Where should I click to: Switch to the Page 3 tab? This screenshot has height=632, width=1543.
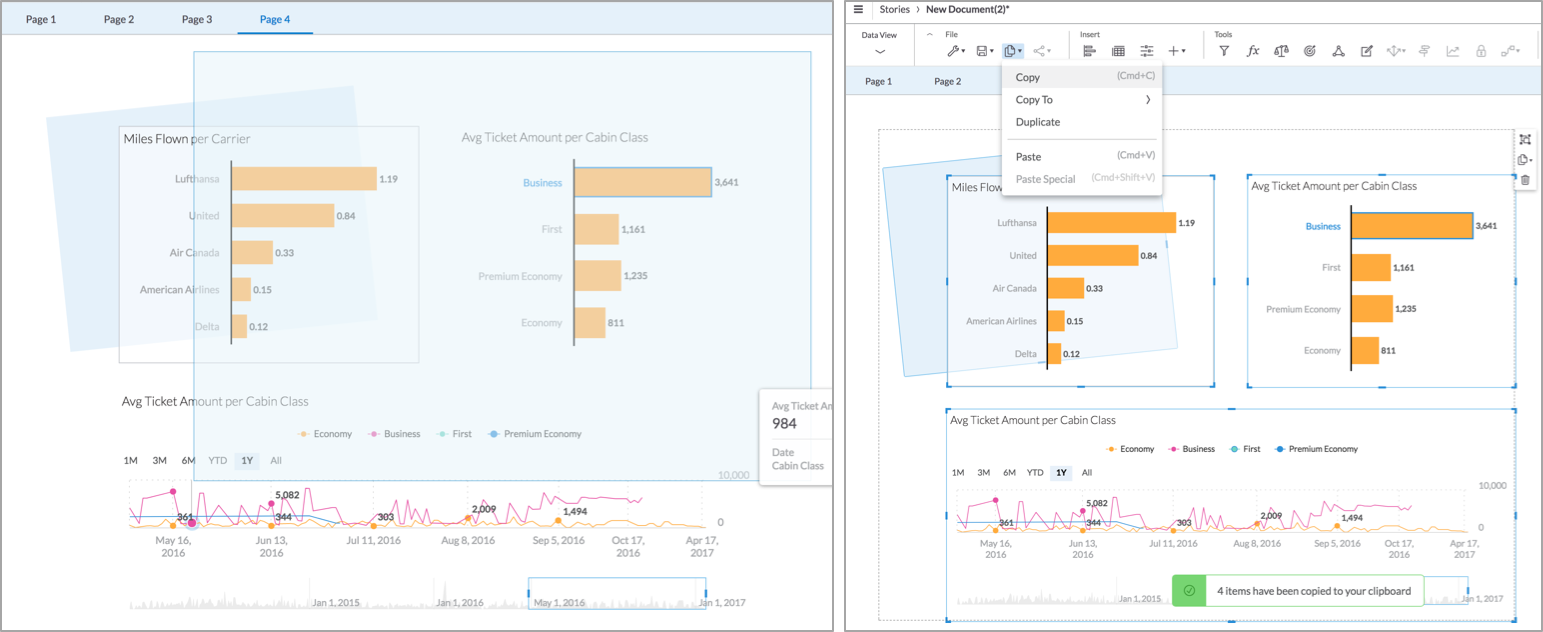click(197, 19)
